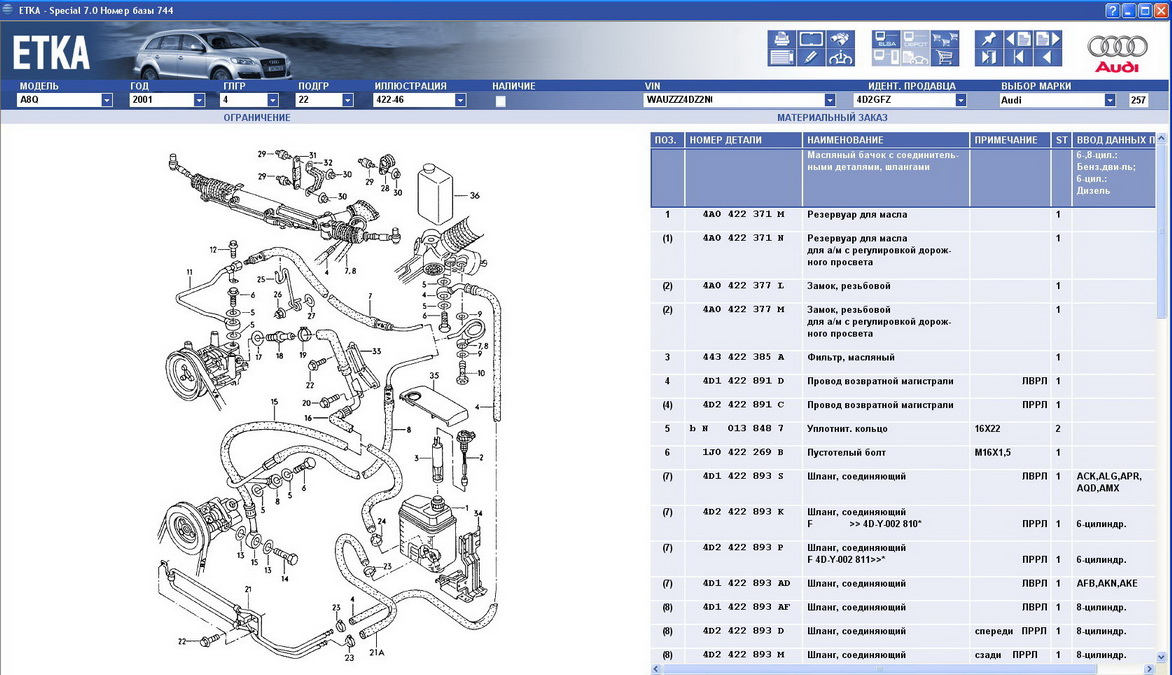1172x675 pixels.
Task: Click the help question mark button
Action: click(1112, 9)
